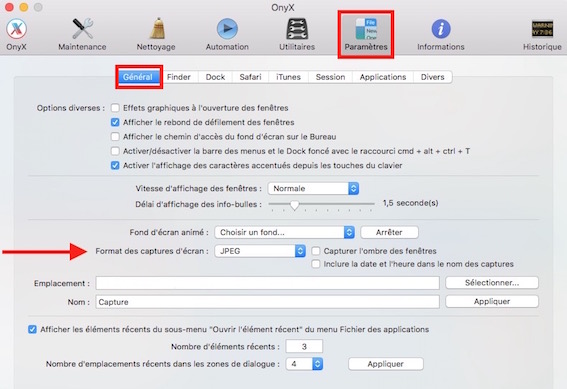Screen dimensions: 567x389
Task: Uncheck Activer l'affichage des caractères accentués
Action: coord(115,166)
